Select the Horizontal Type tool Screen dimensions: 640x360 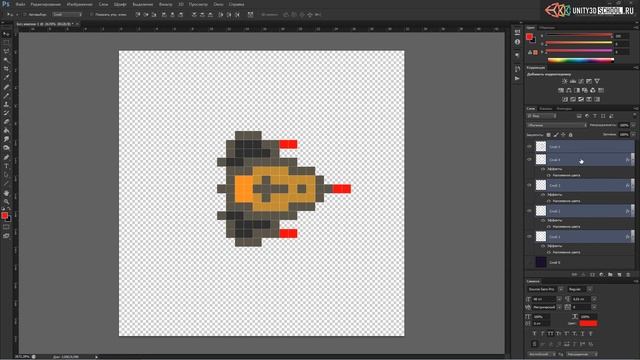[6, 166]
